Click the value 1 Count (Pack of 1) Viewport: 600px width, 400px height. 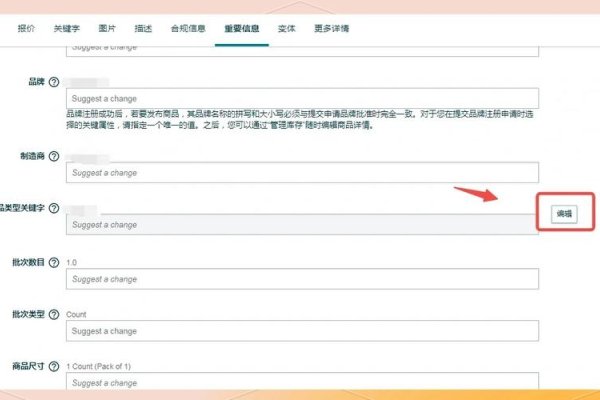[98, 366]
